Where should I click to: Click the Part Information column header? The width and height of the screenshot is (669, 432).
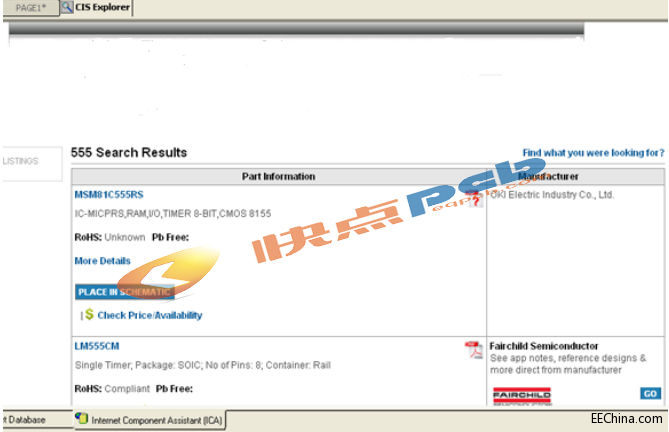click(x=279, y=177)
